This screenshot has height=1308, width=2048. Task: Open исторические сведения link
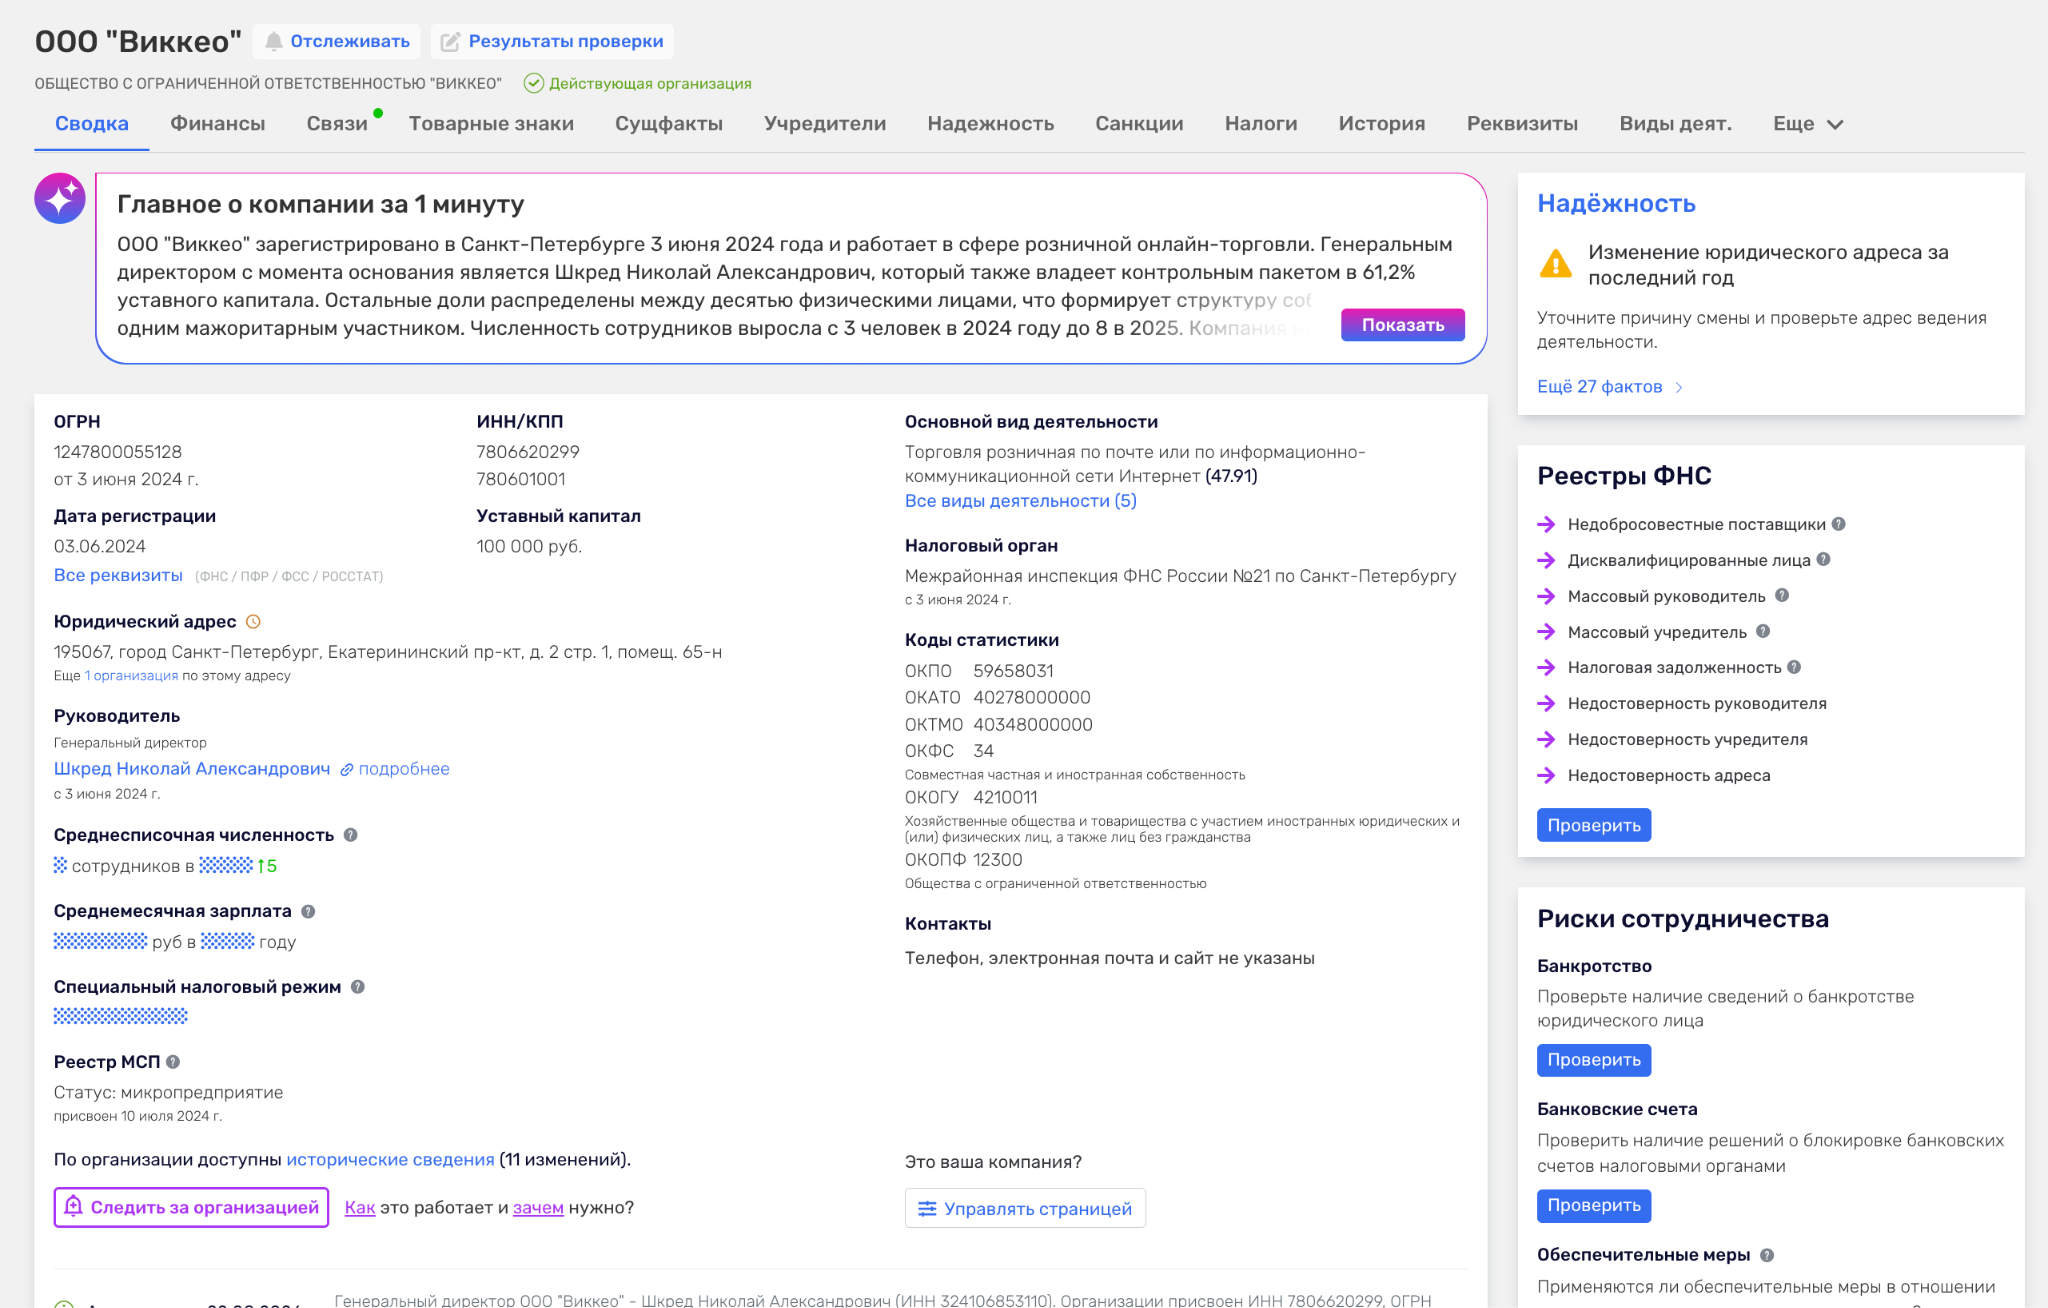390,1160
